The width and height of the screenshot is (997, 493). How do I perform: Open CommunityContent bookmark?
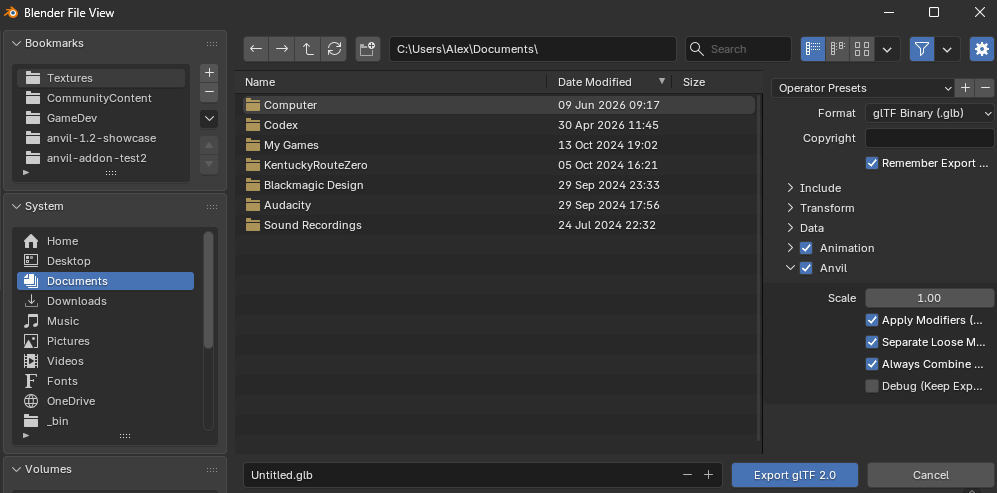(x=101, y=98)
